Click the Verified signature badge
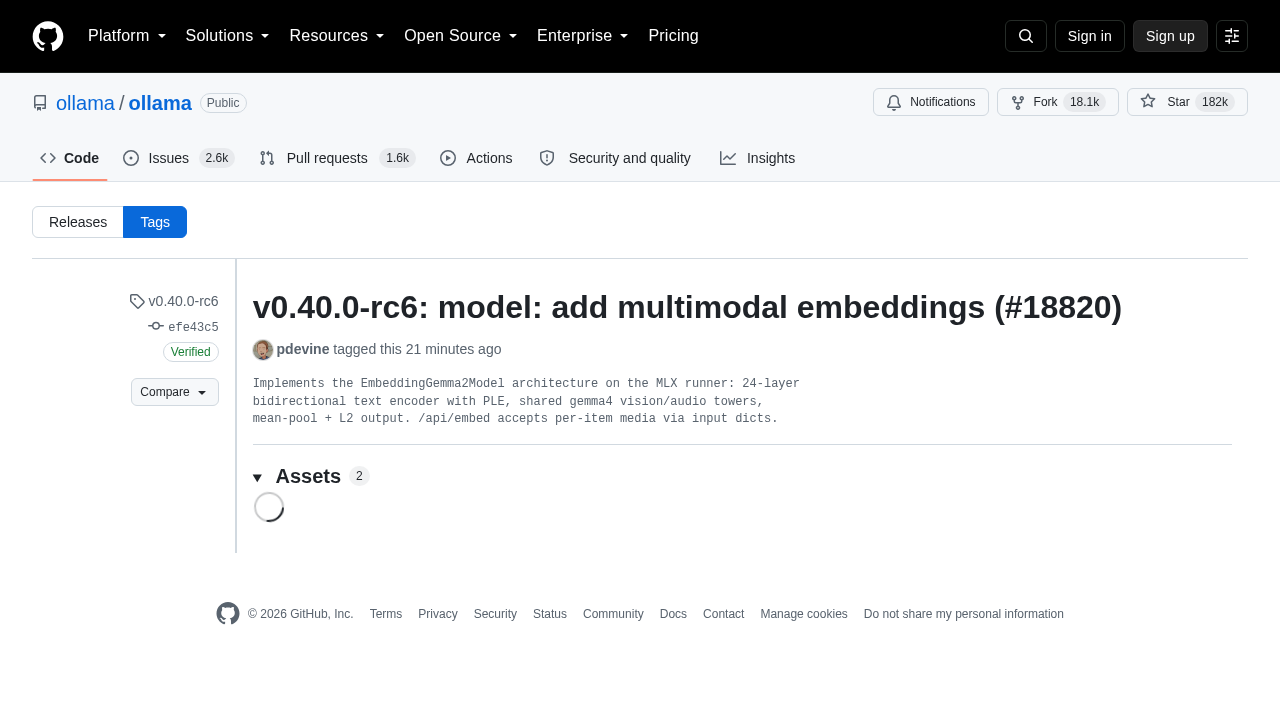Viewport: 1280px width, 720px height. [191, 352]
